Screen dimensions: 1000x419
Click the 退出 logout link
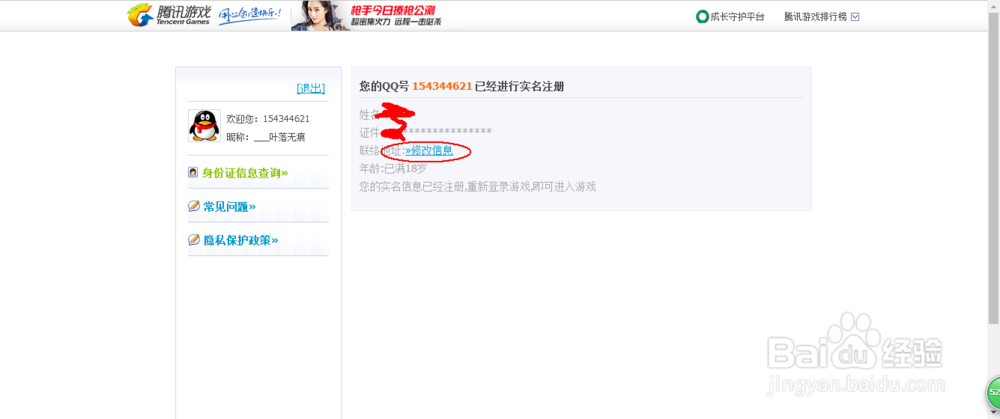pyautogui.click(x=311, y=89)
